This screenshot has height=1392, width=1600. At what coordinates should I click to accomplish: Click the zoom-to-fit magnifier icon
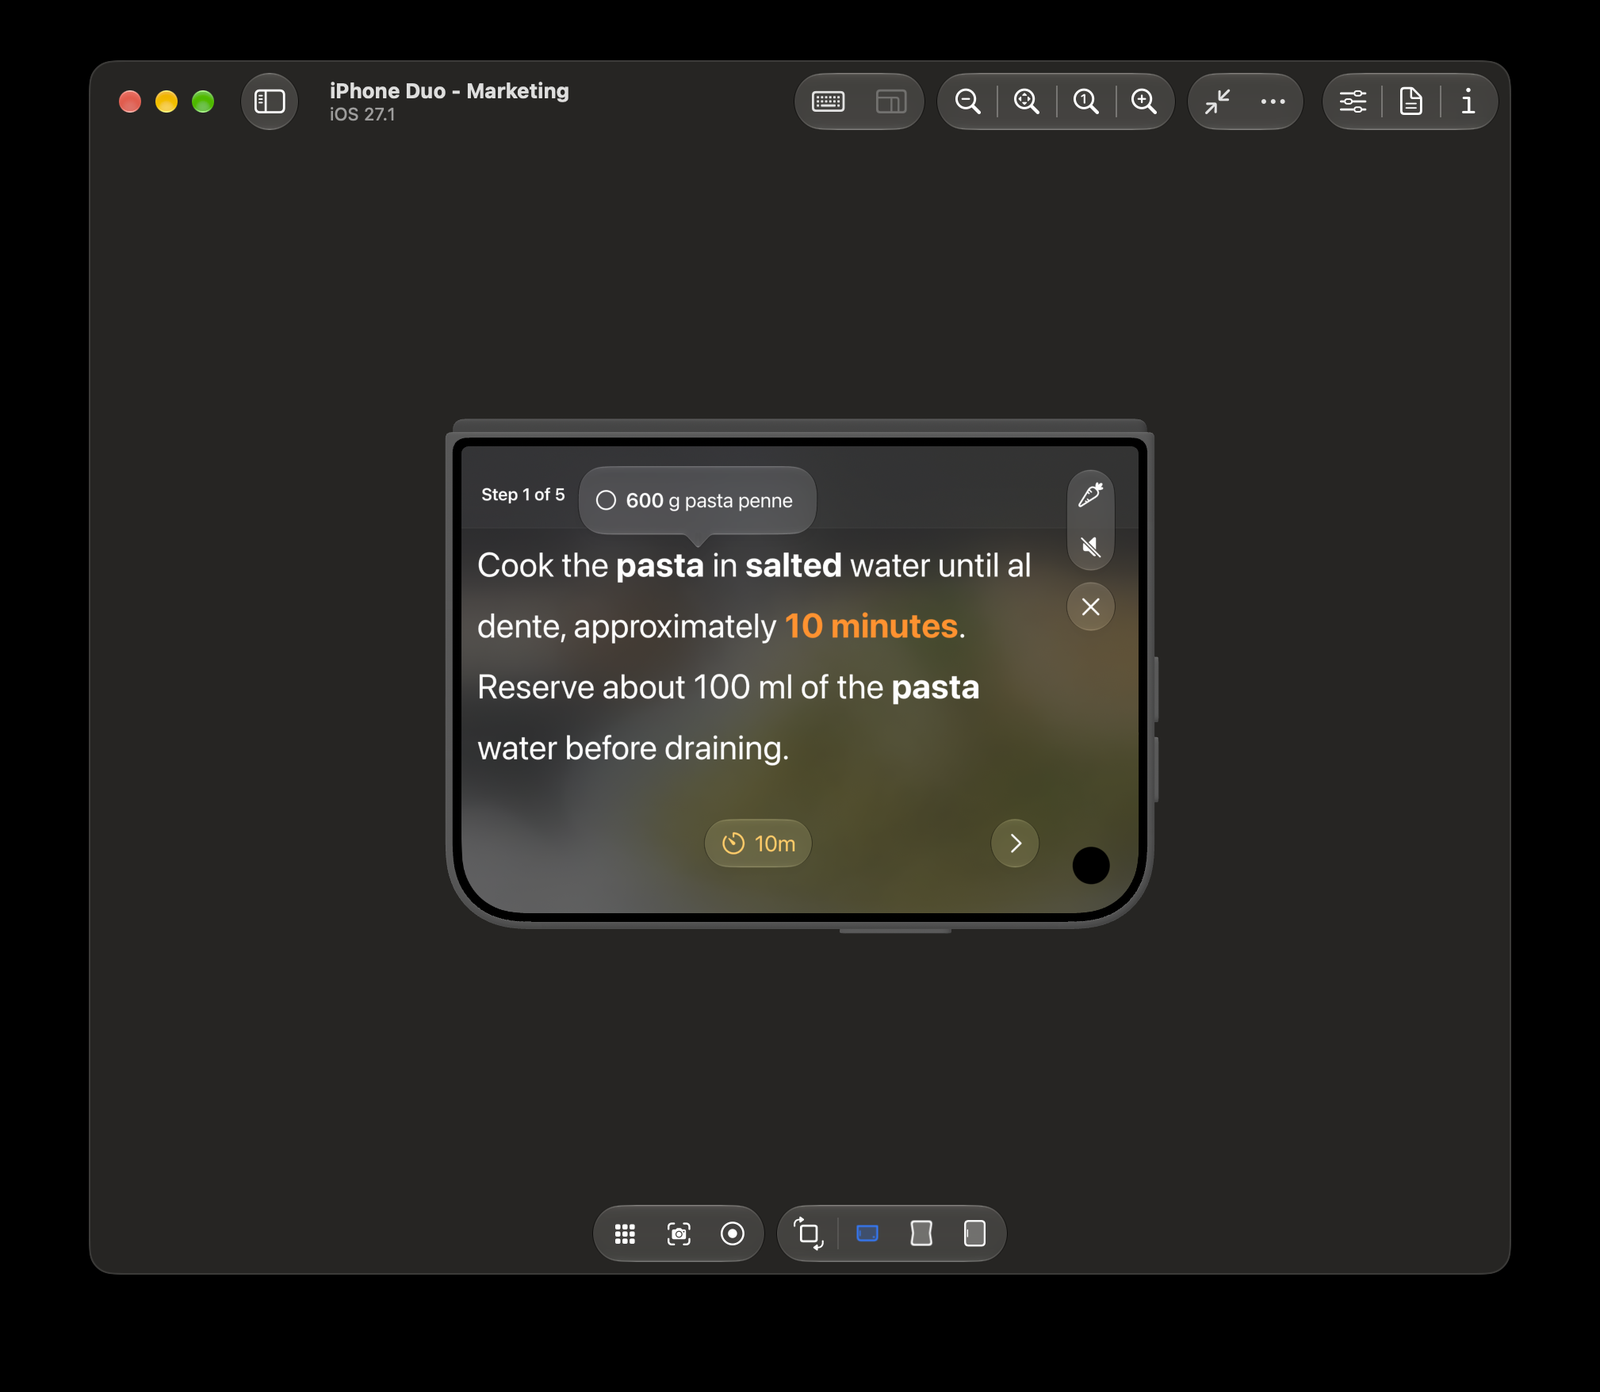coord(1027,101)
